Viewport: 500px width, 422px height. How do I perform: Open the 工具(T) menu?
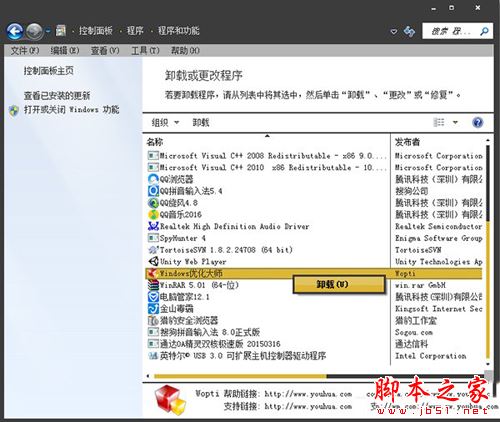point(145,51)
